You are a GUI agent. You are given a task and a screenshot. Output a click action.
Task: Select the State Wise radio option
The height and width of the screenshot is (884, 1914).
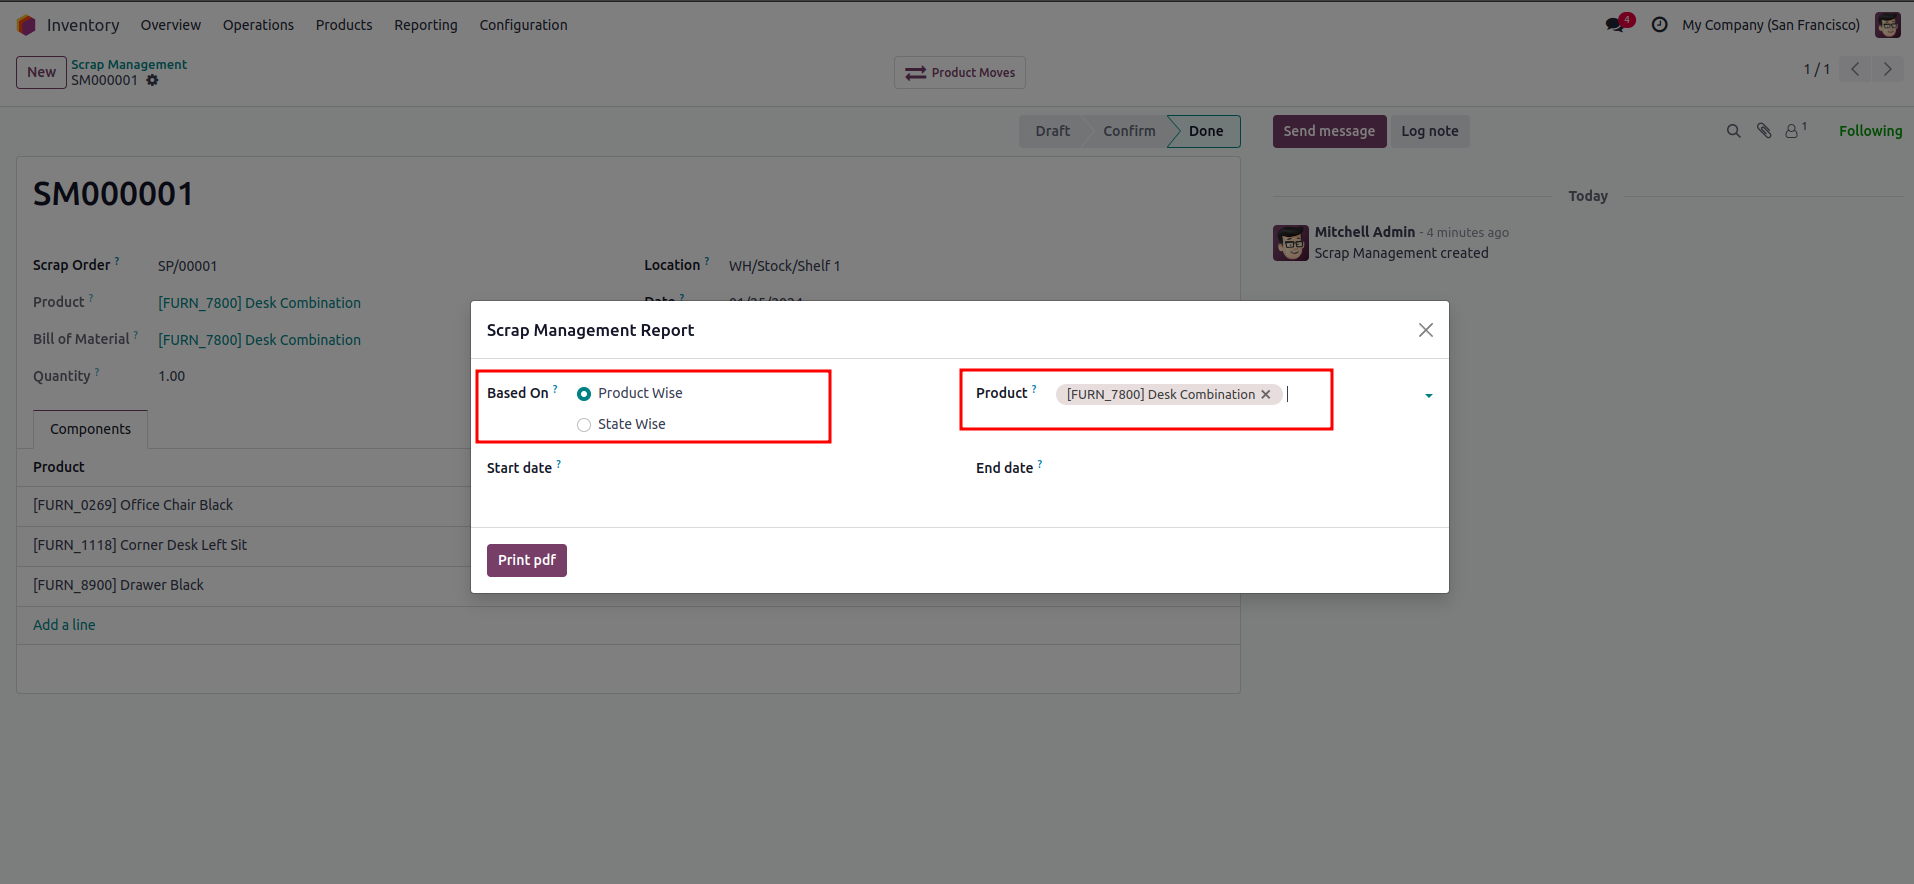tap(584, 425)
